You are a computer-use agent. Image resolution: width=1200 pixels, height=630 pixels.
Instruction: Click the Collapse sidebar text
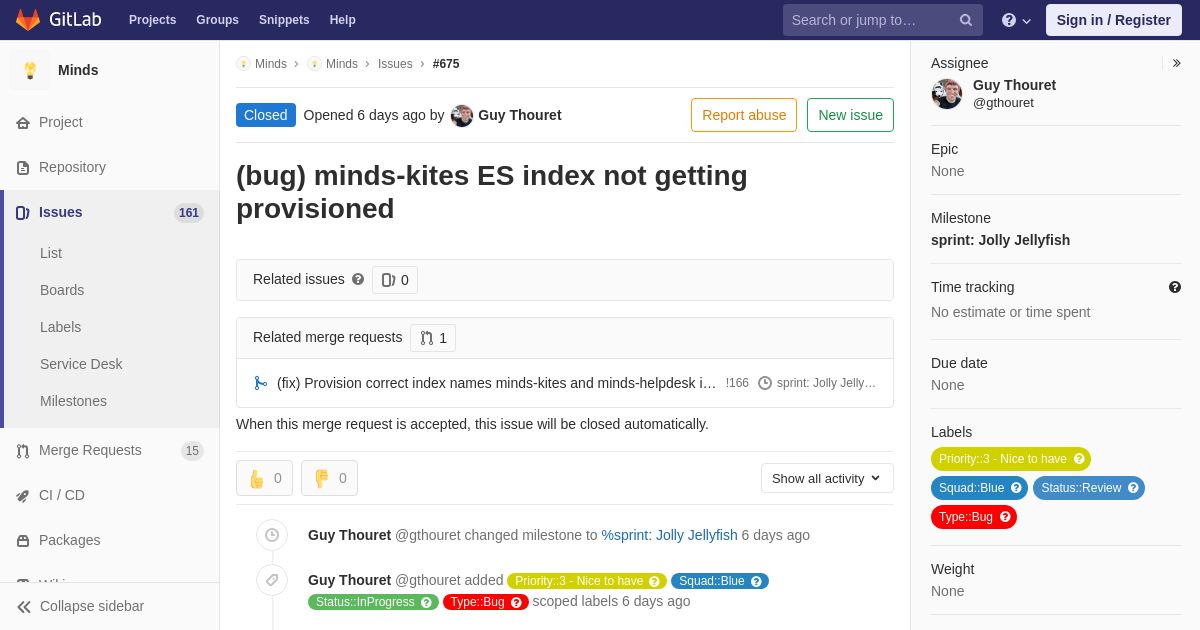(92, 606)
